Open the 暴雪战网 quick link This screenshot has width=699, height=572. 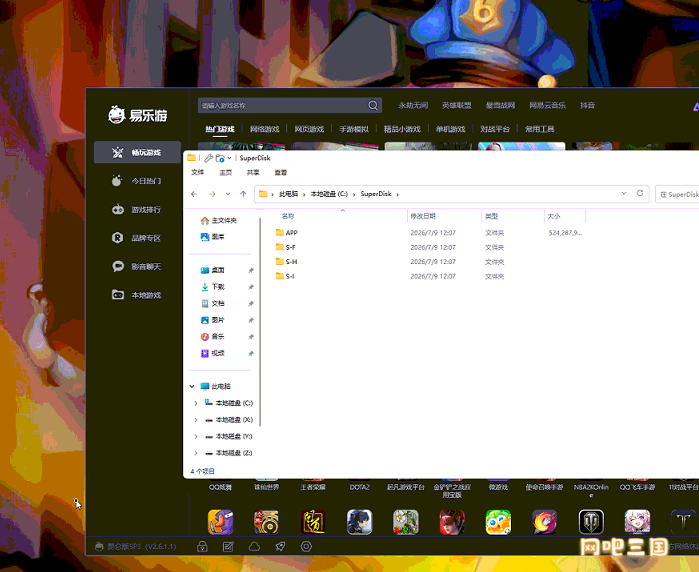point(500,105)
